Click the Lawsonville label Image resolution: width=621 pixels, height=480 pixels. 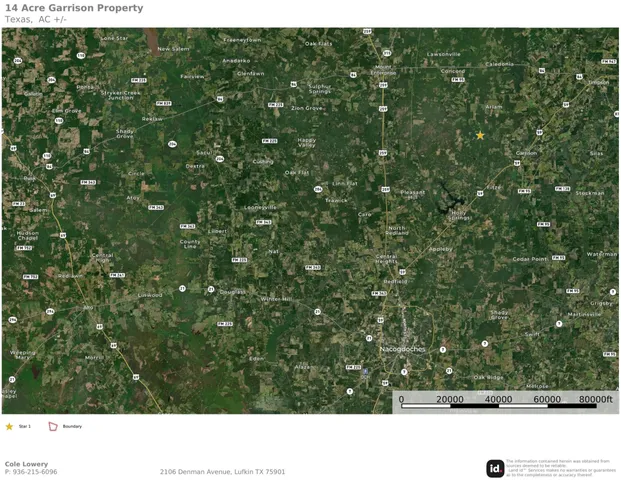(444, 54)
